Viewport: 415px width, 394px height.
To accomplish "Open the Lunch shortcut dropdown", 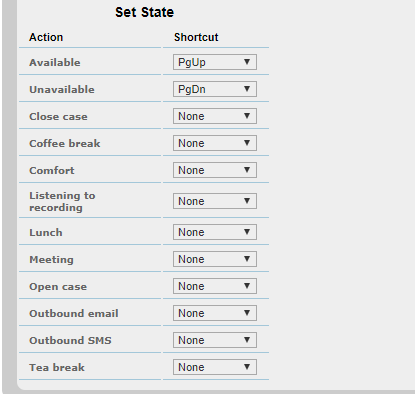I will pyautogui.click(x=215, y=232).
